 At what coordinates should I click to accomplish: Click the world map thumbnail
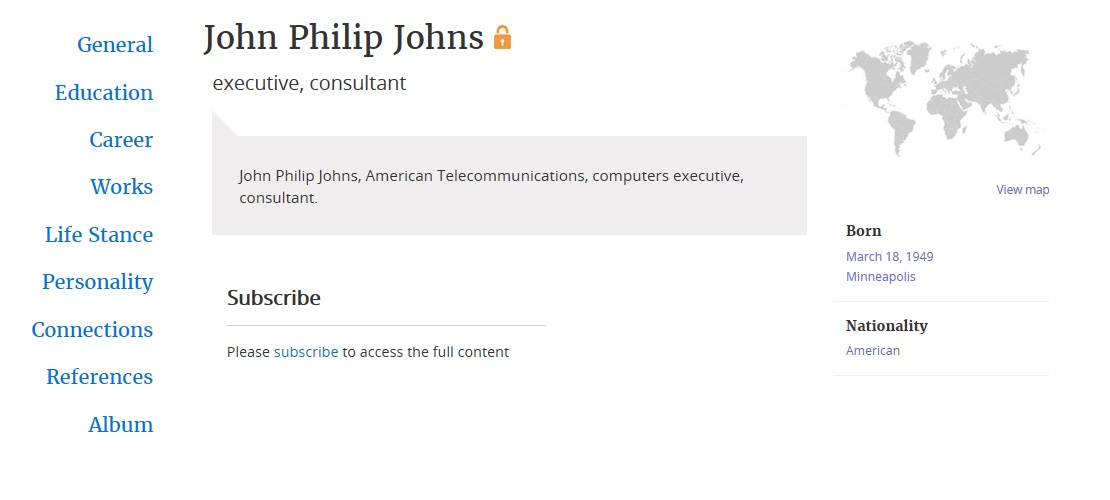click(943, 99)
